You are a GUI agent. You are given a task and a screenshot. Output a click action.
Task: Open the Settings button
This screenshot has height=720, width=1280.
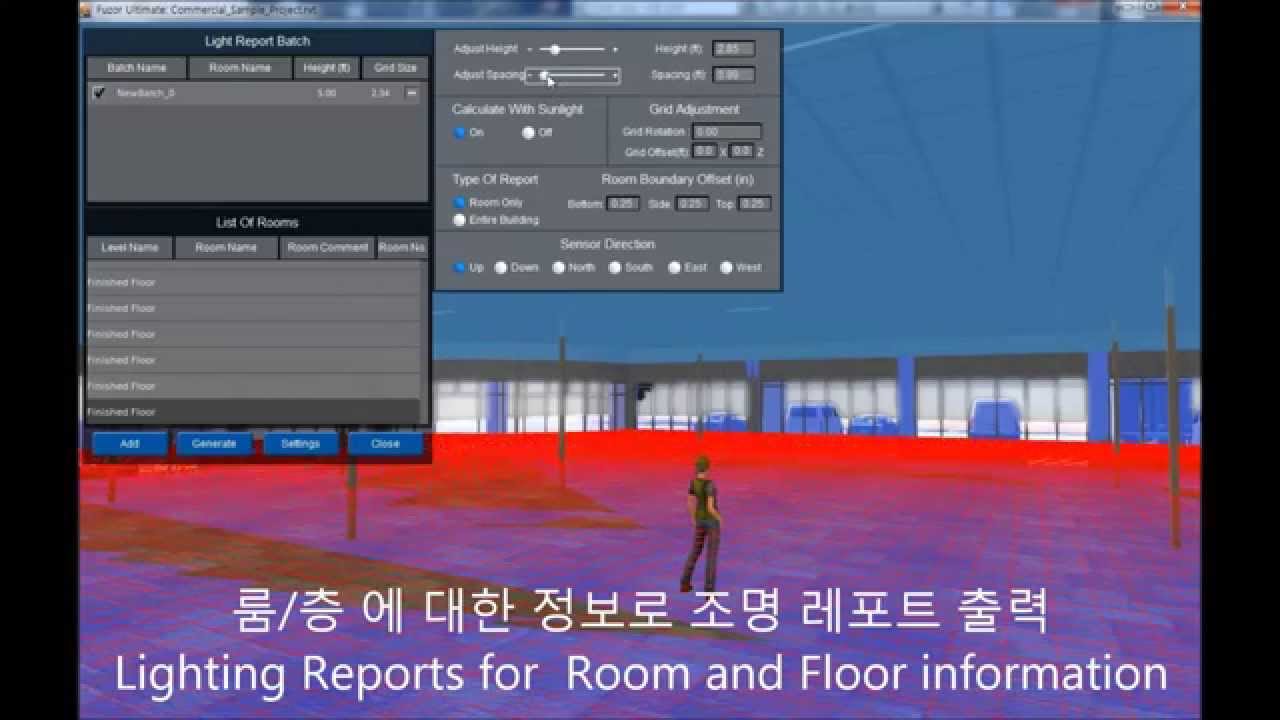pyautogui.click(x=300, y=443)
